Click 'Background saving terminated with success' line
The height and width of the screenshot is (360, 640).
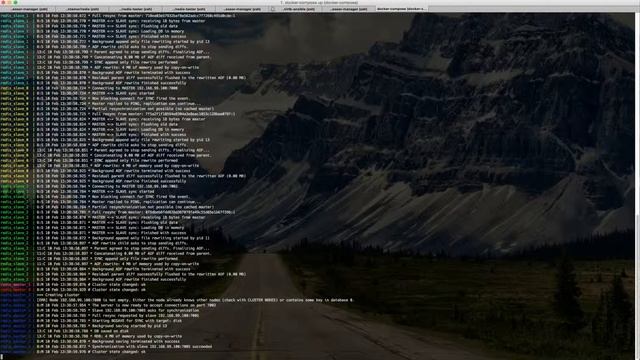pos(108,342)
